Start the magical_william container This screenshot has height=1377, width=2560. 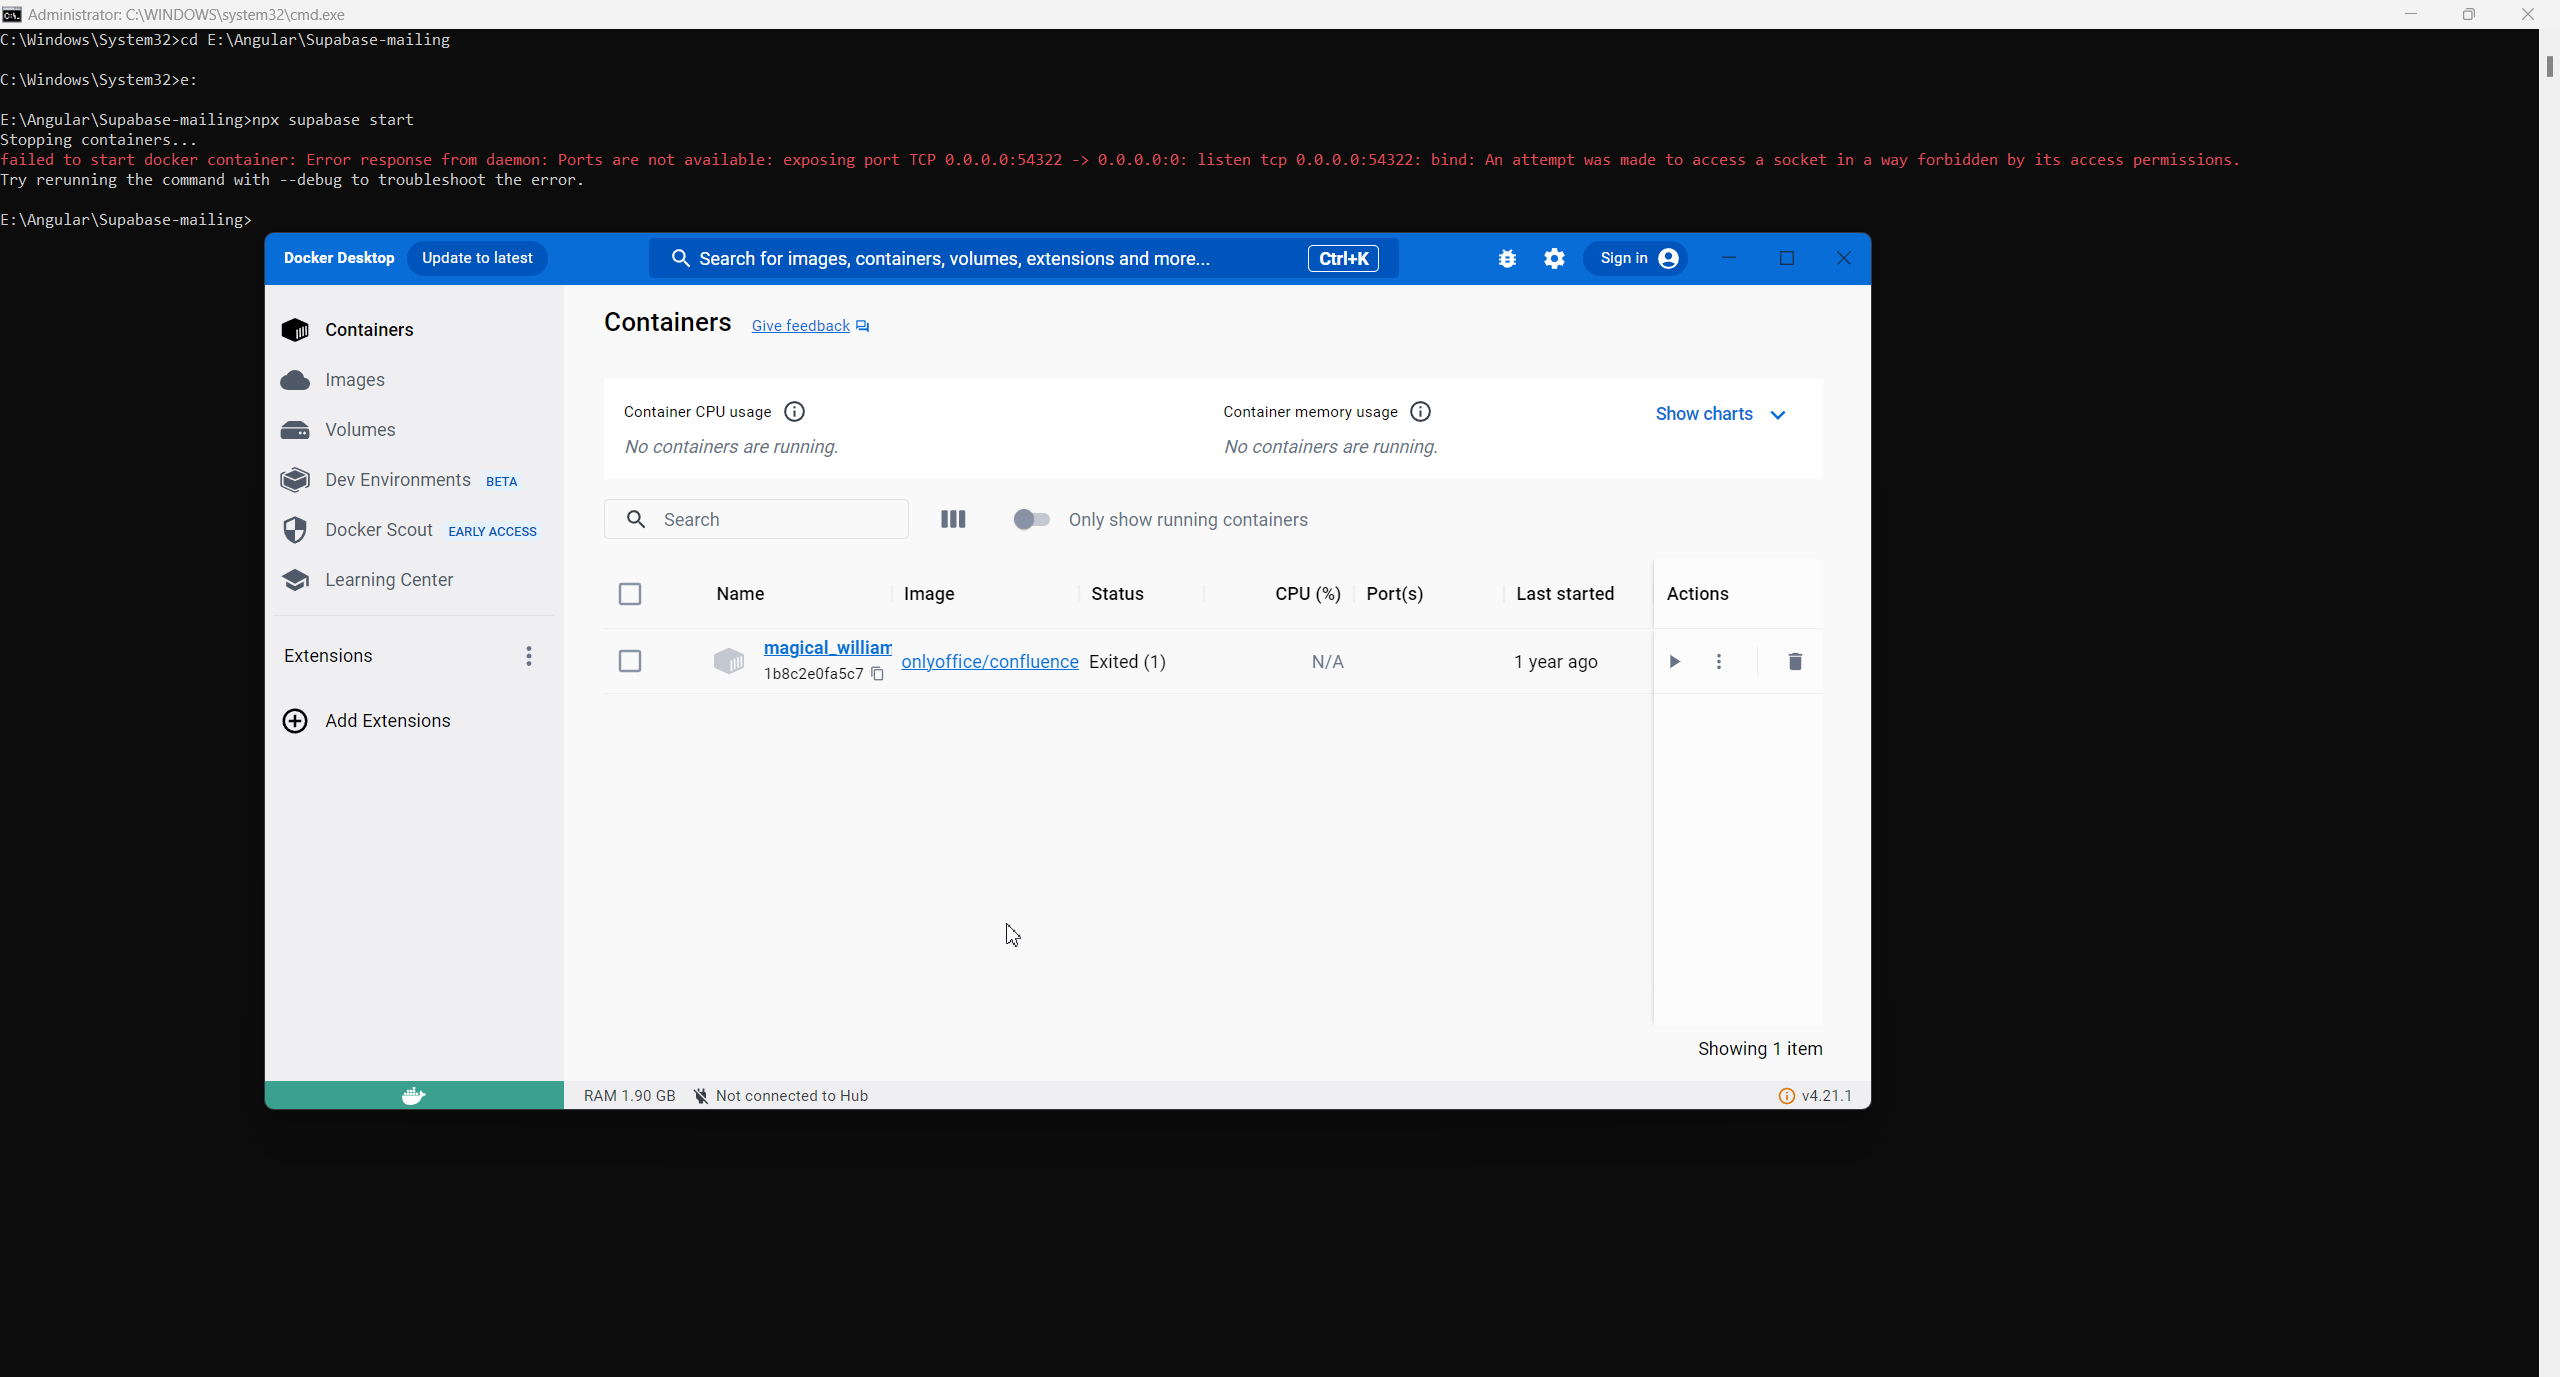(1674, 661)
